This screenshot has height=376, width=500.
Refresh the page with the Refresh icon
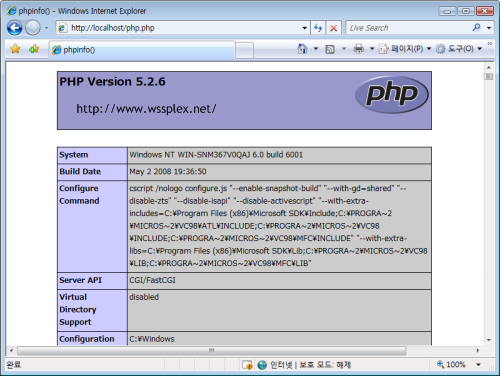point(318,28)
